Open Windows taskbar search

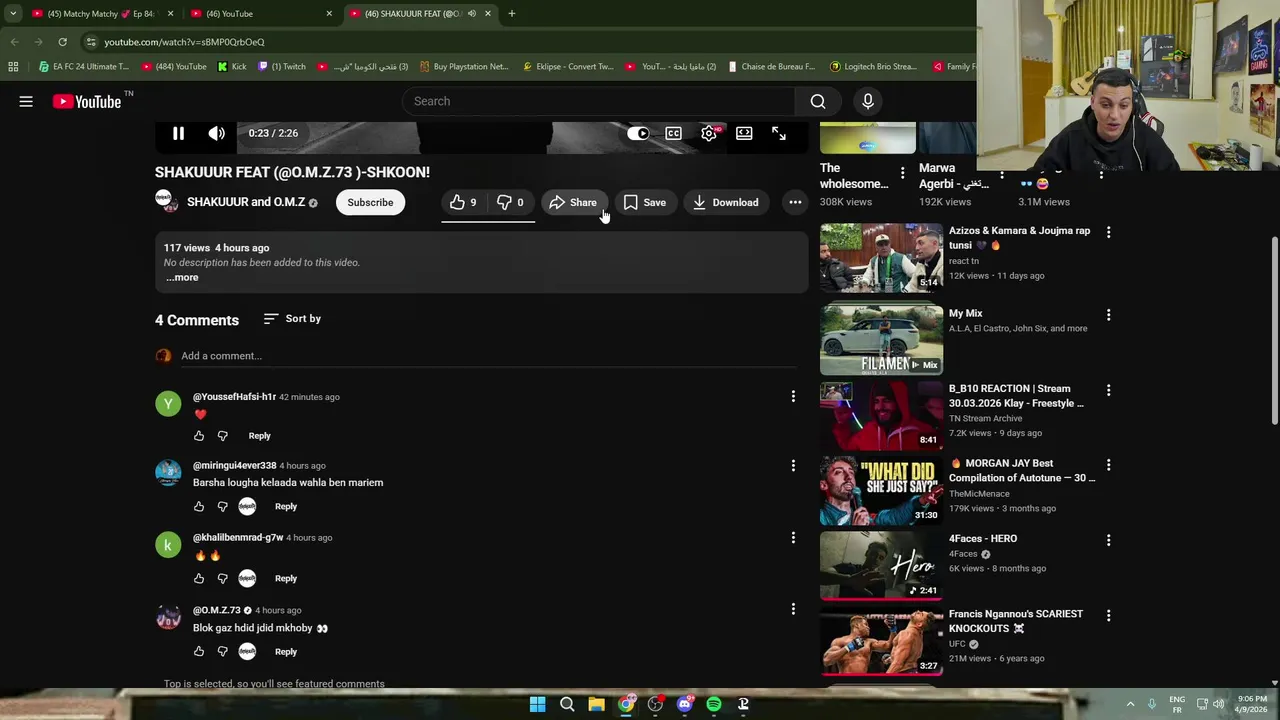[567, 704]
